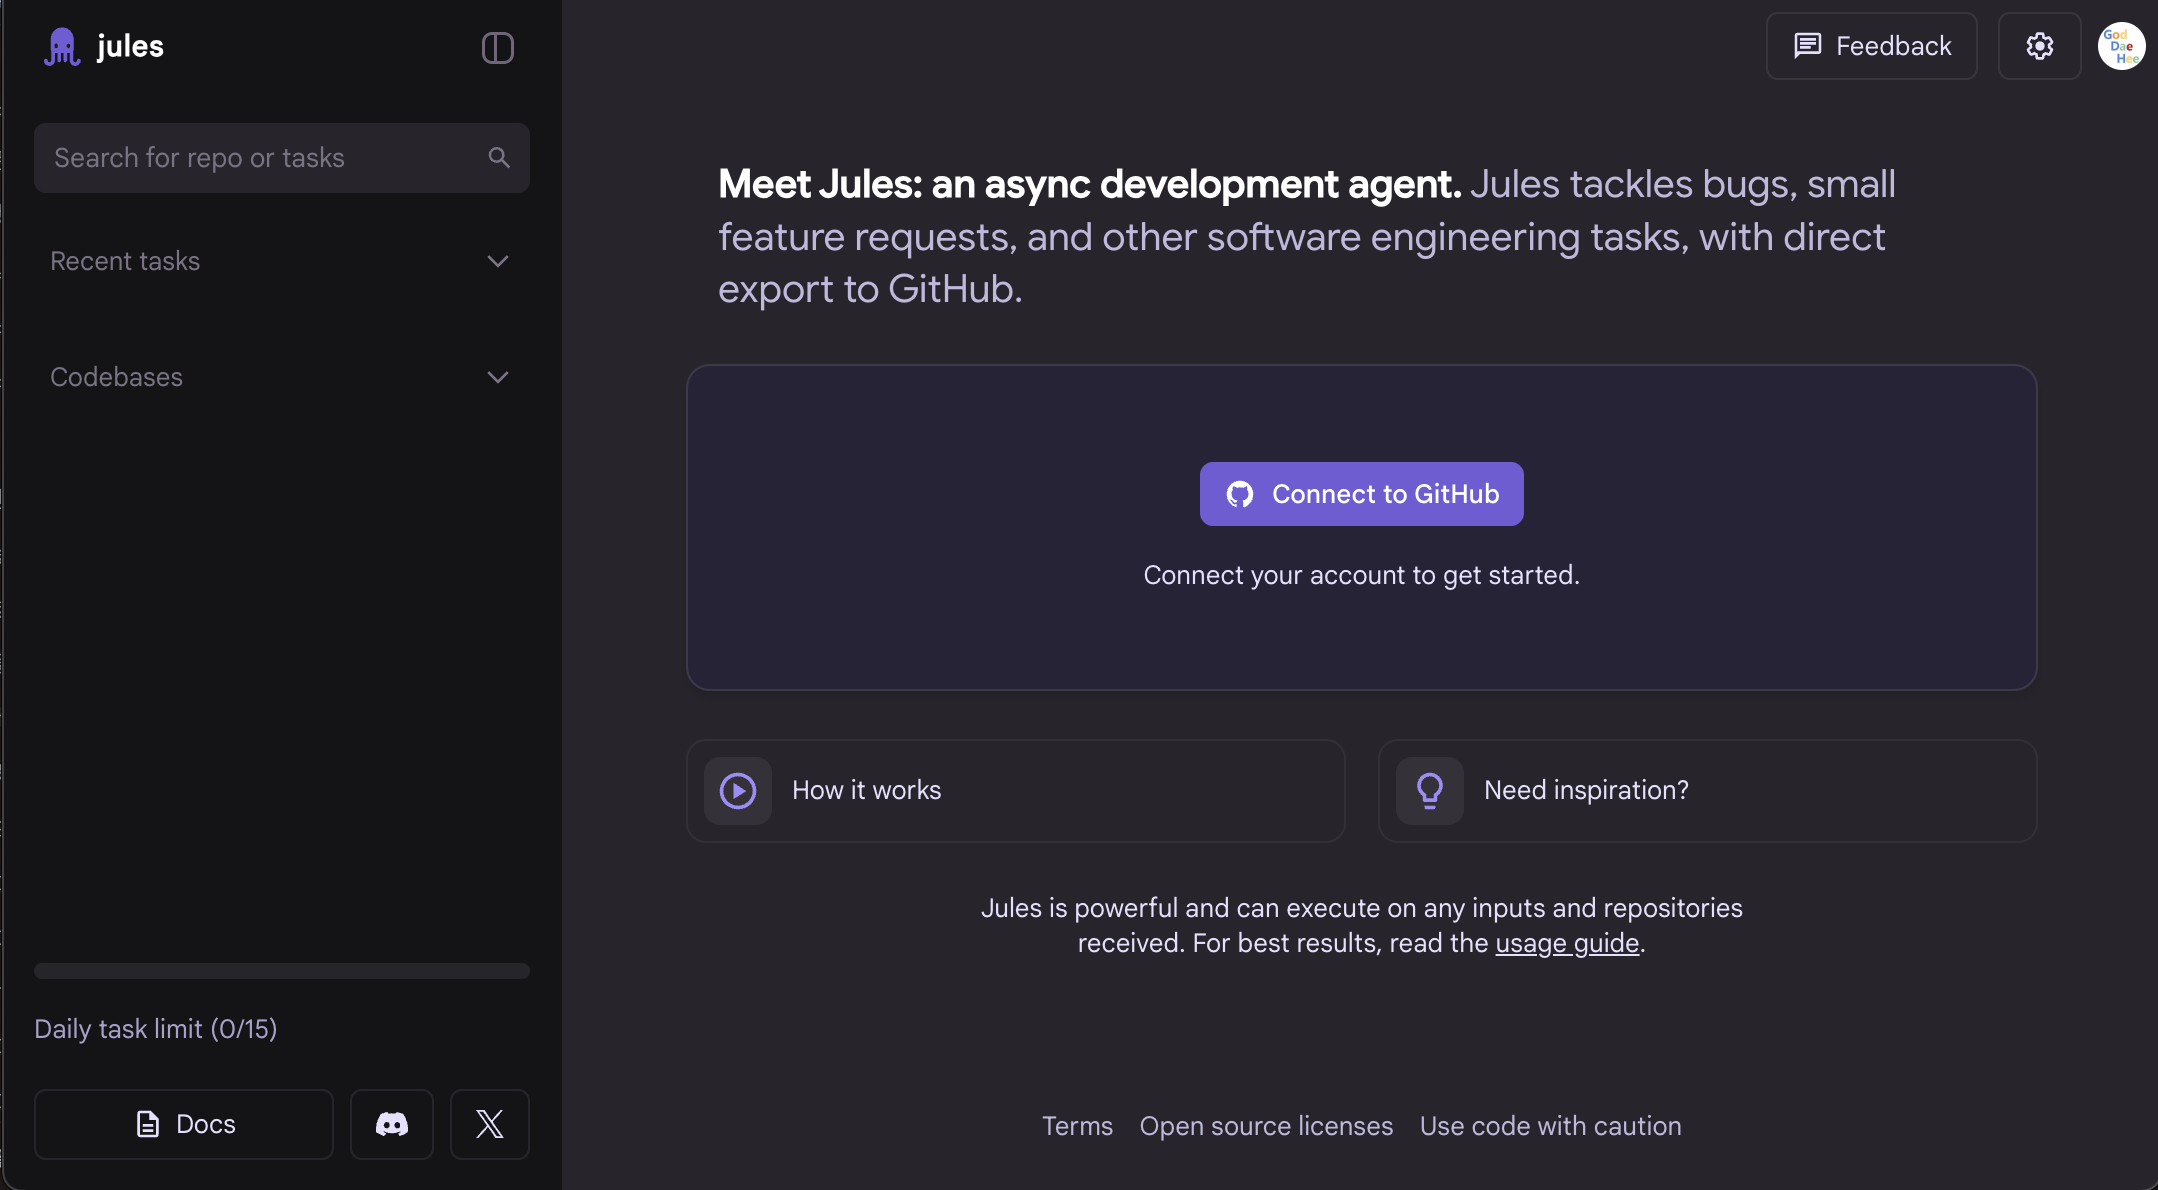The image size is (2158, 1190).
Task: Open the Terms link
Action: (x=1077, y=1126)
